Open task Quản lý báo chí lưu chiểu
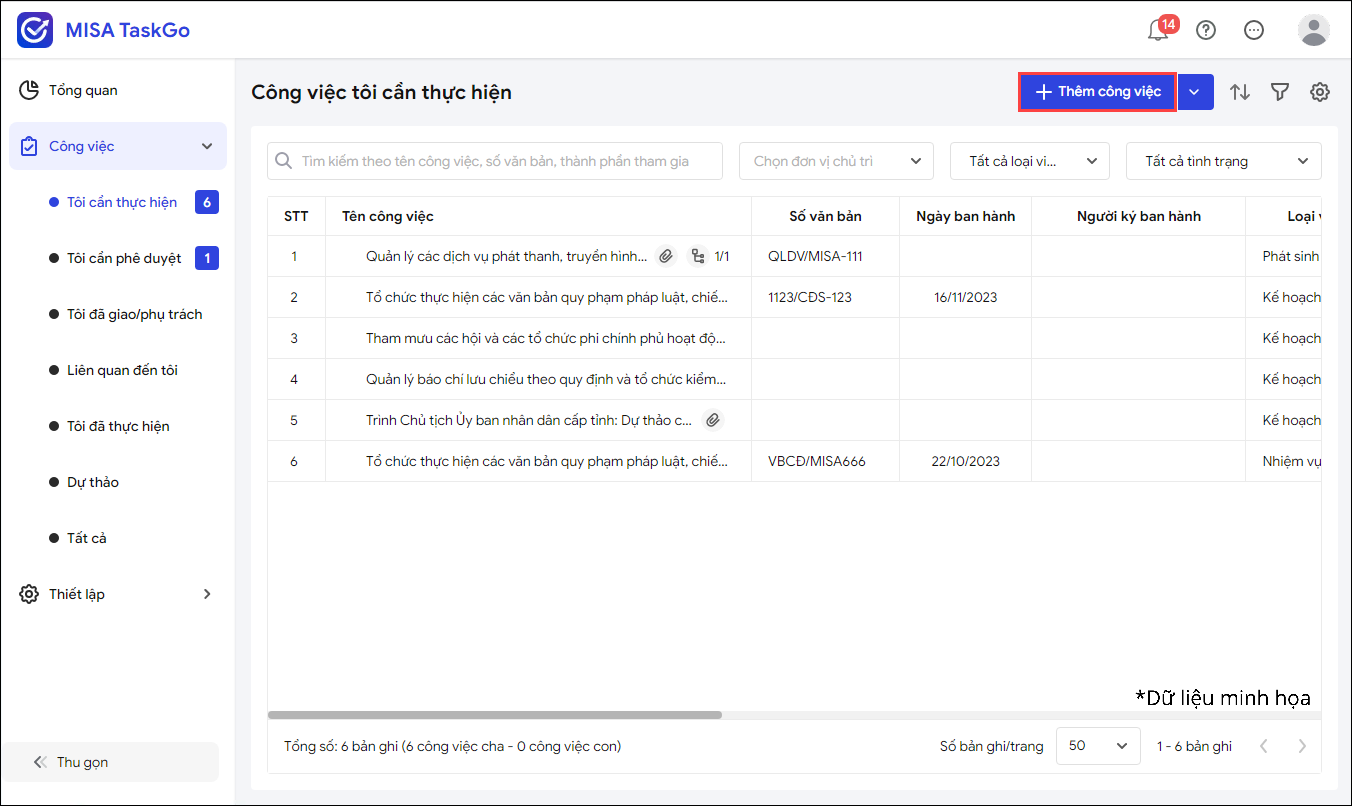 coord(547,379)
